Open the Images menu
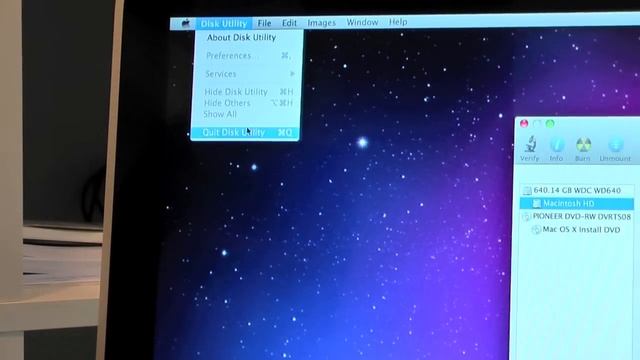The width and height of the screenshot is (640, 360). (322, 23)
